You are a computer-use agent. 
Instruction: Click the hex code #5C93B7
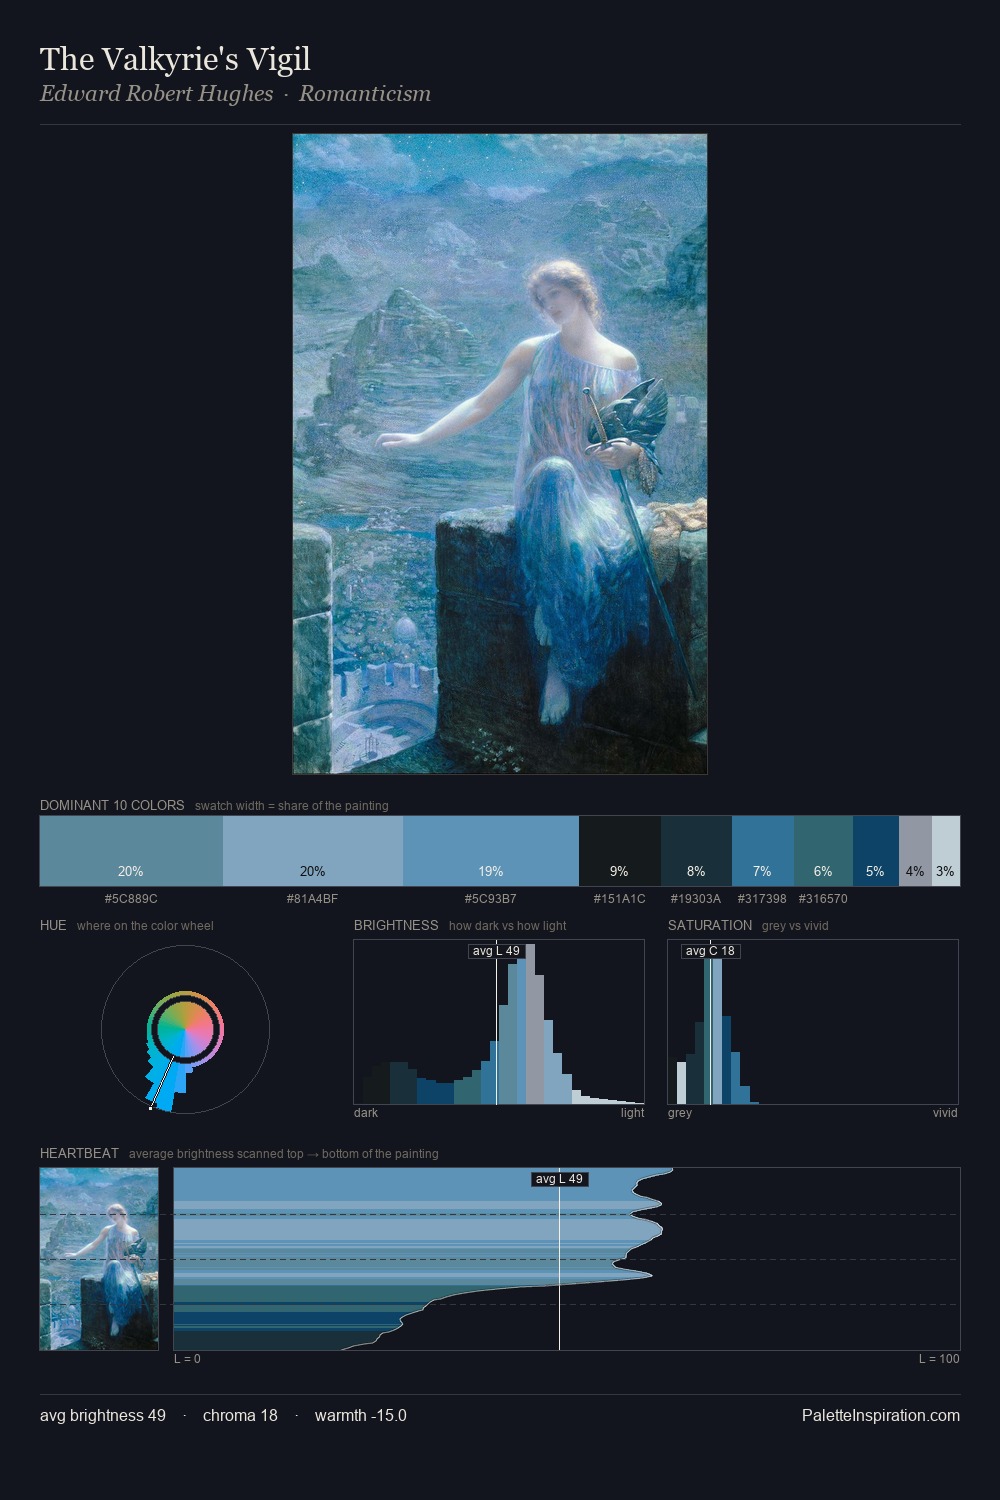(x=491, y=899)
